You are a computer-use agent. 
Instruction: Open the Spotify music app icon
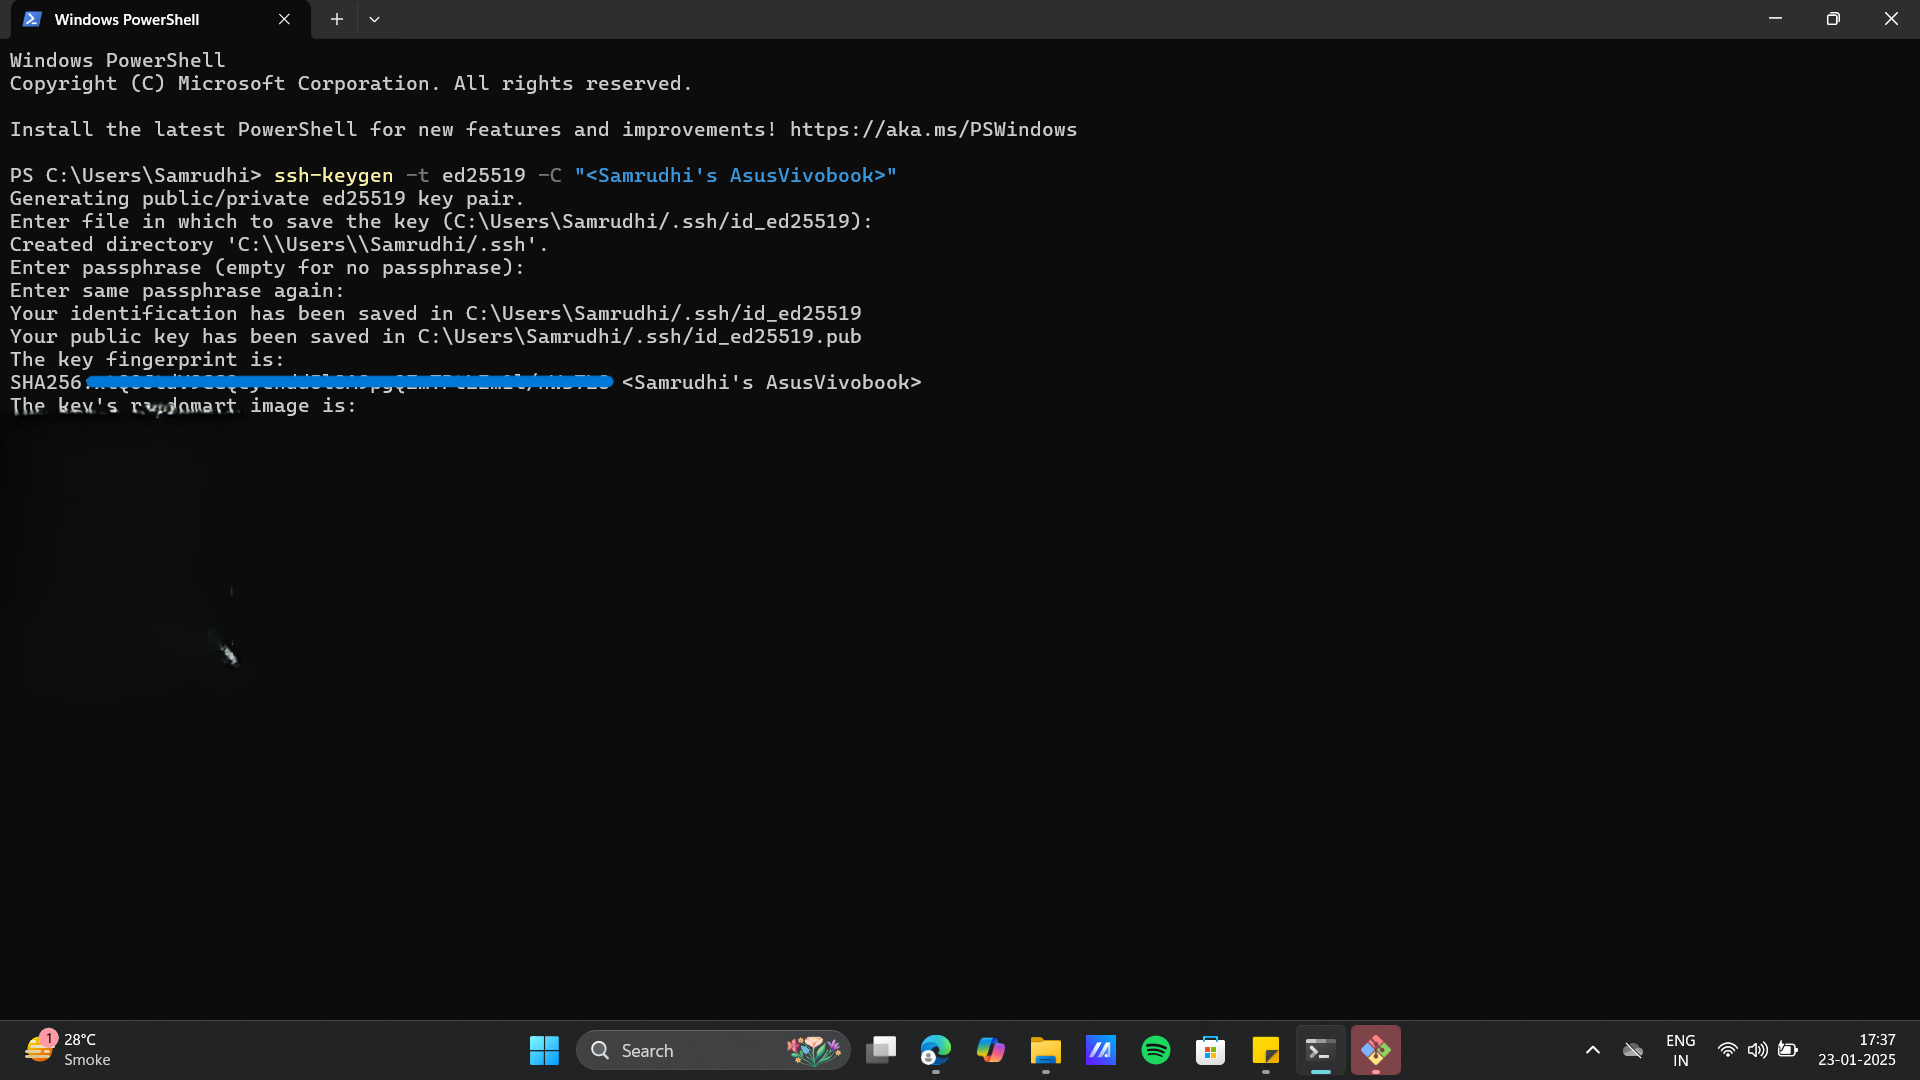1155,1050
